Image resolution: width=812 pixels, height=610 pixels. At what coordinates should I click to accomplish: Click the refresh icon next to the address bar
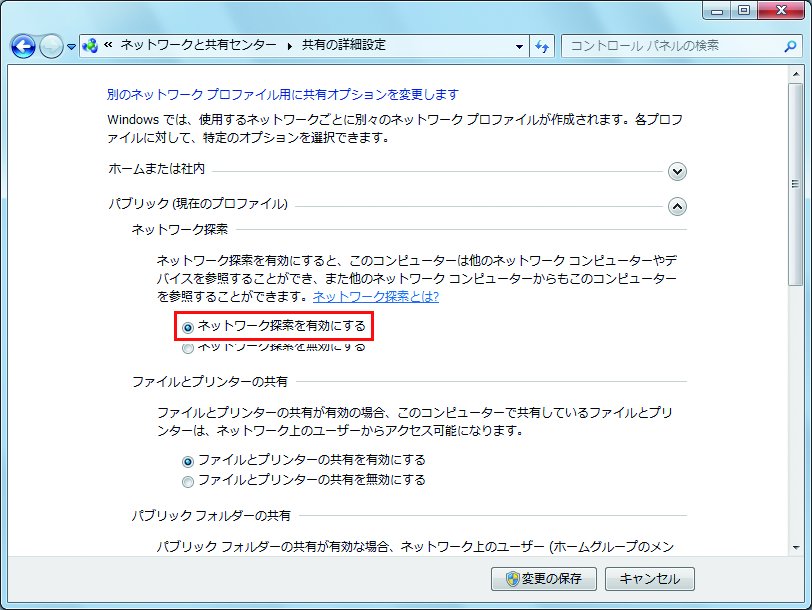pos(541,46)
